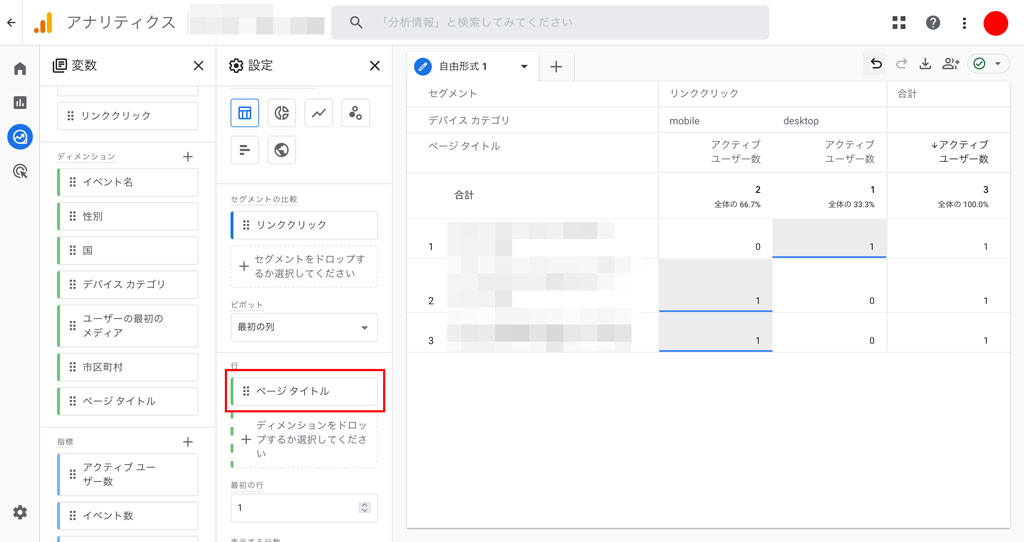Share the exploration with users icon
1024x542 pixels.
pyautogui.click(x=950, y=63)
